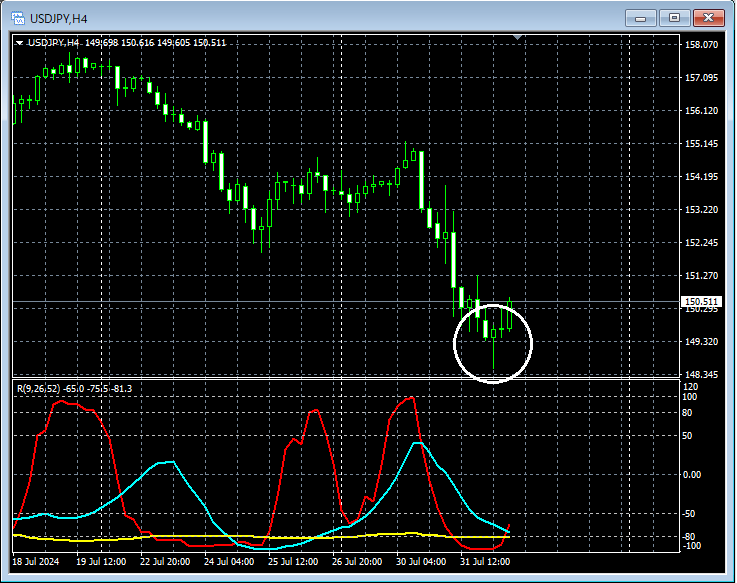Click the 149.320 price scale label
737x583 pixels.
coord(701,341)
